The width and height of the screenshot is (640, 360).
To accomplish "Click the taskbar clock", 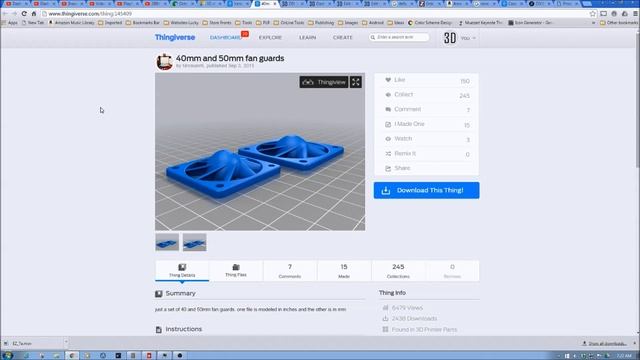I will tap(624, 356).
